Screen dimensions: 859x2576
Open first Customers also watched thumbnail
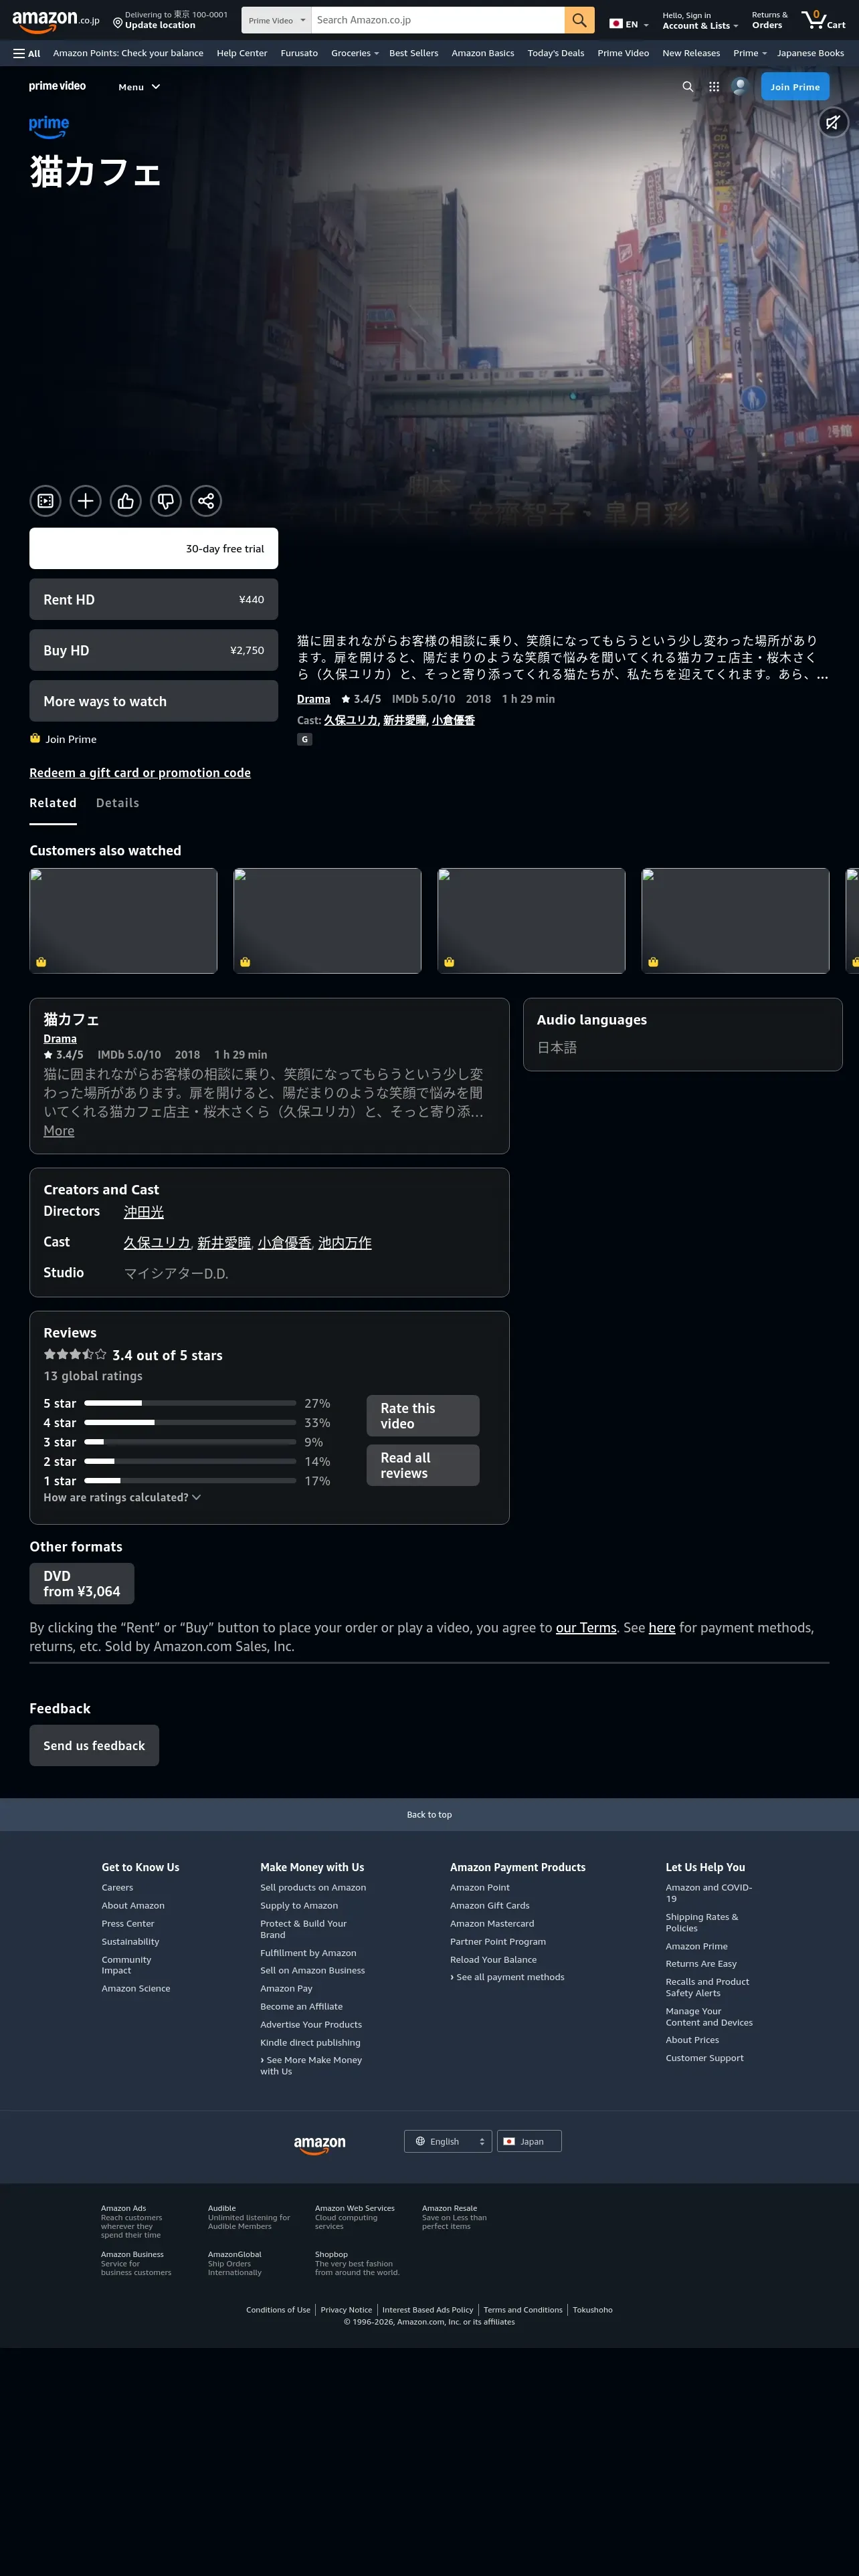(x=123, y=920)
